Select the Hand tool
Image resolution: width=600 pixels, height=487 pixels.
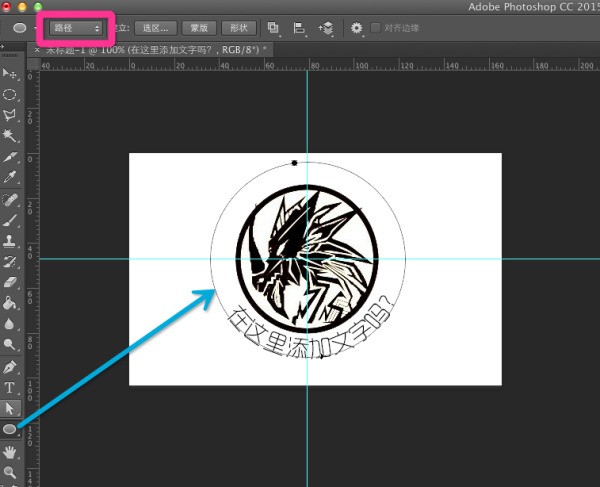tap(10, 451)
